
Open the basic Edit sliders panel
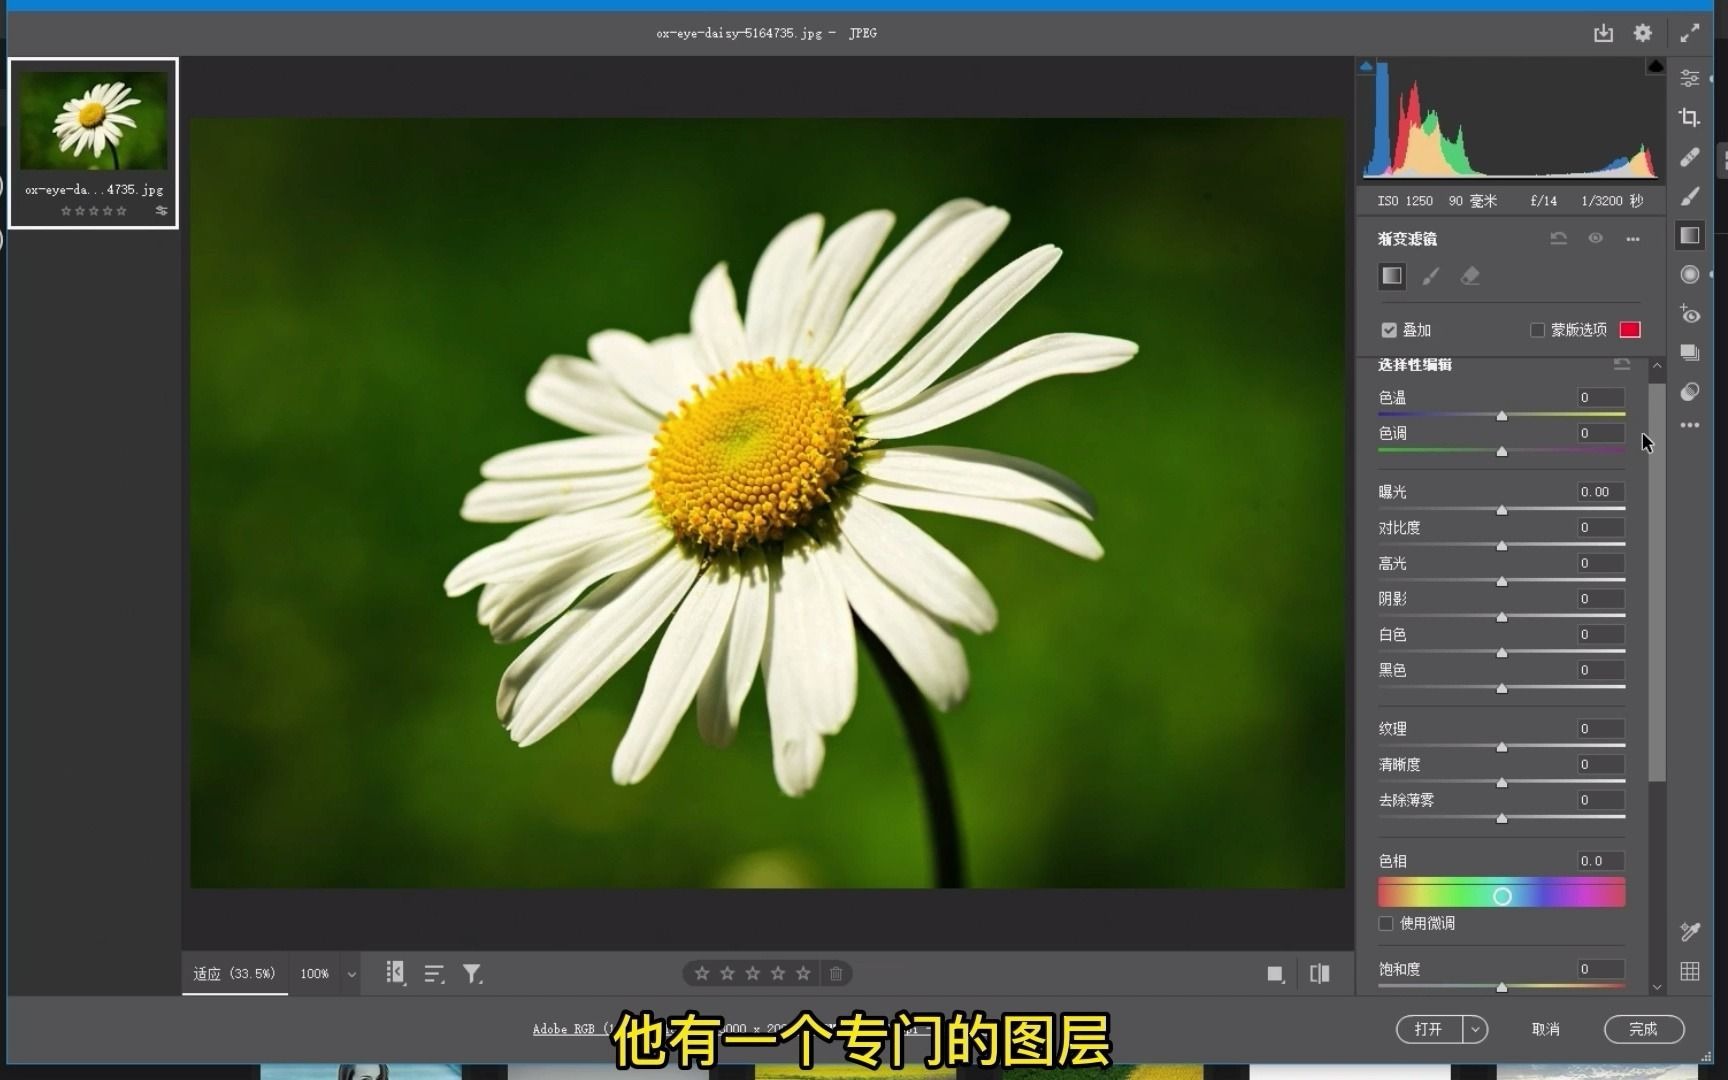(x=1690, y=78)
